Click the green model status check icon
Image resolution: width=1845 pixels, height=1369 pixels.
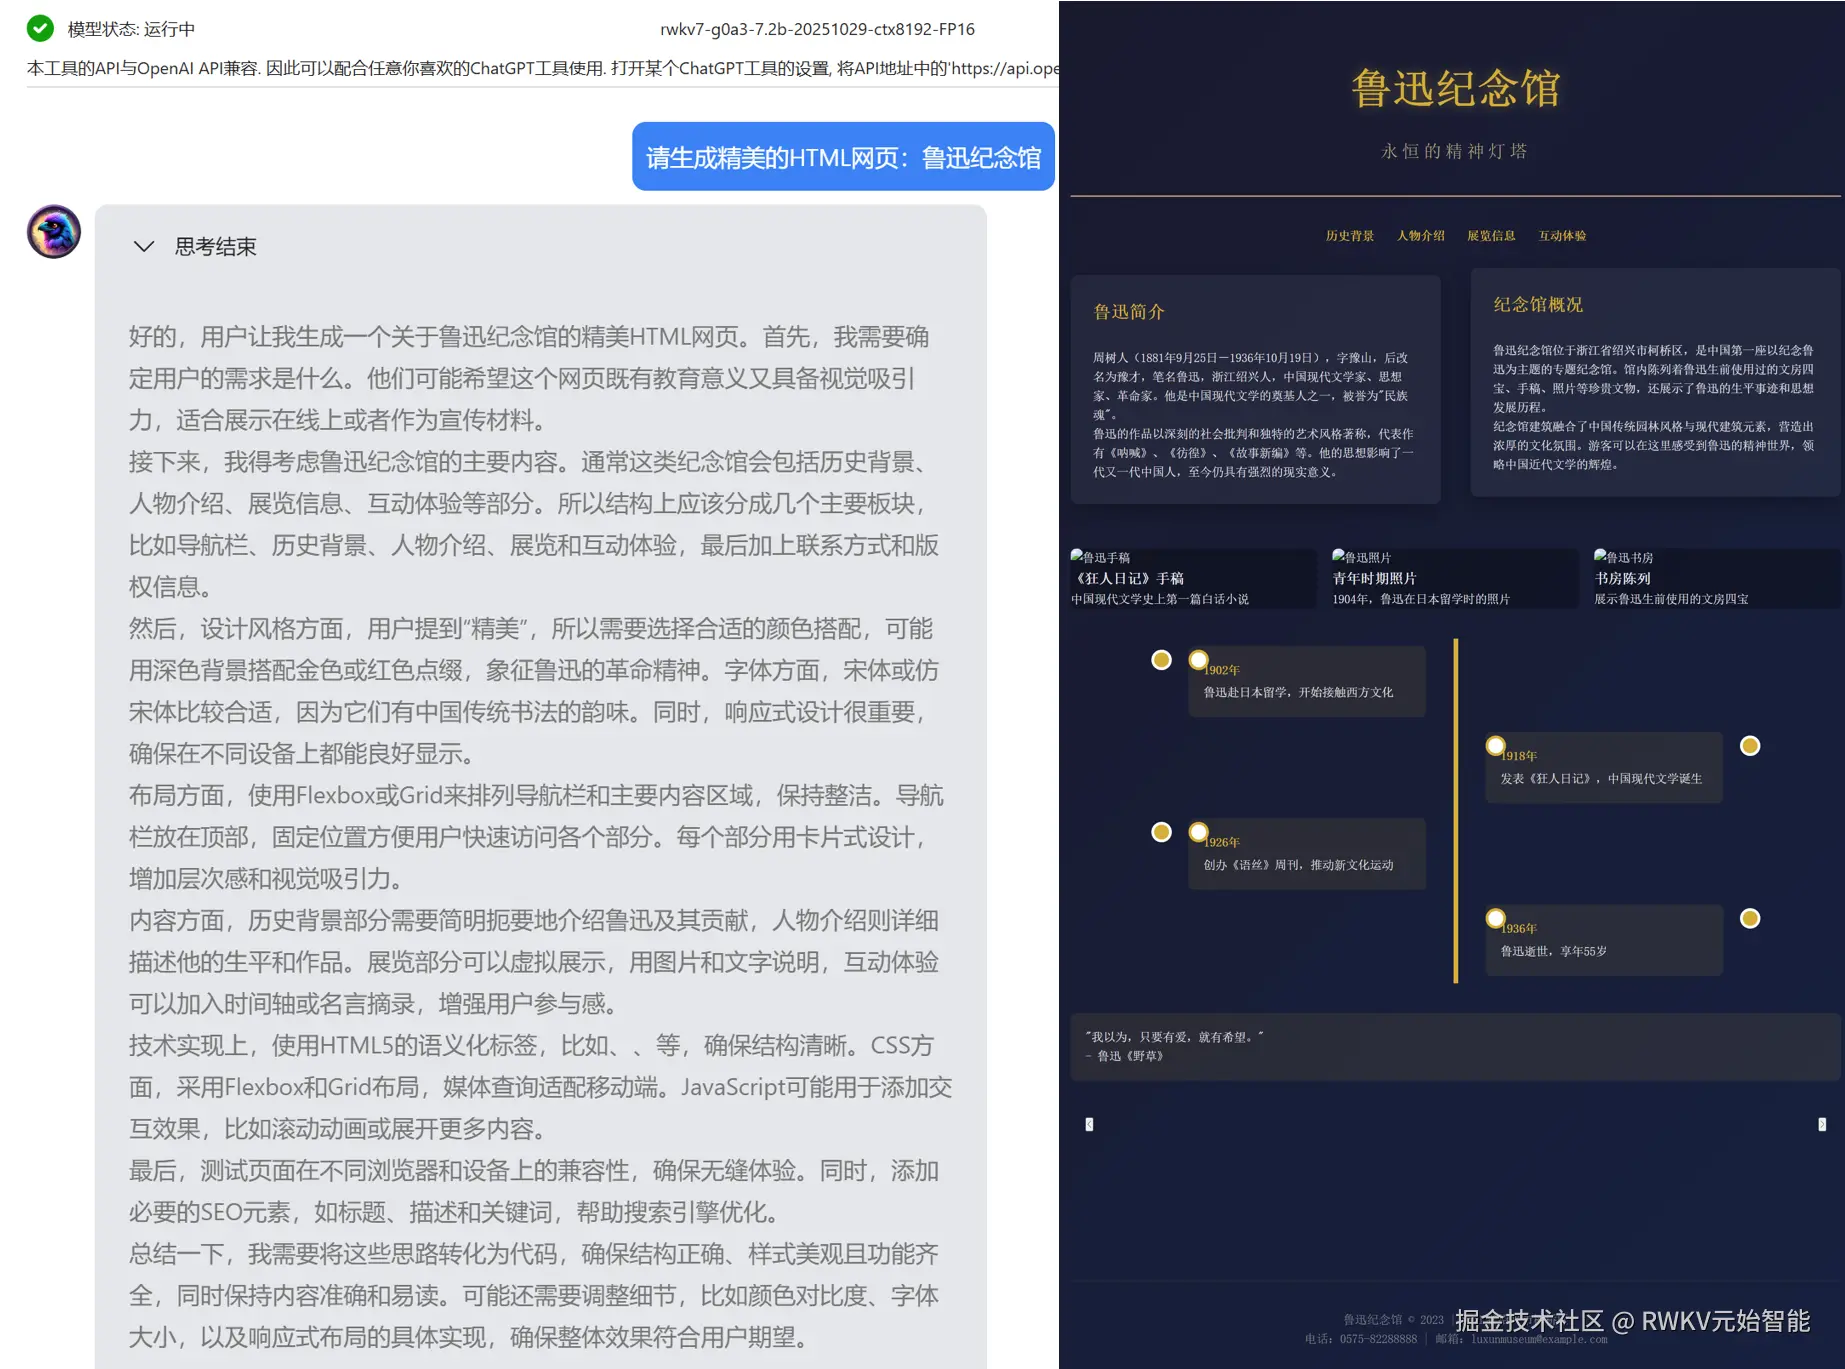point(40,28)
